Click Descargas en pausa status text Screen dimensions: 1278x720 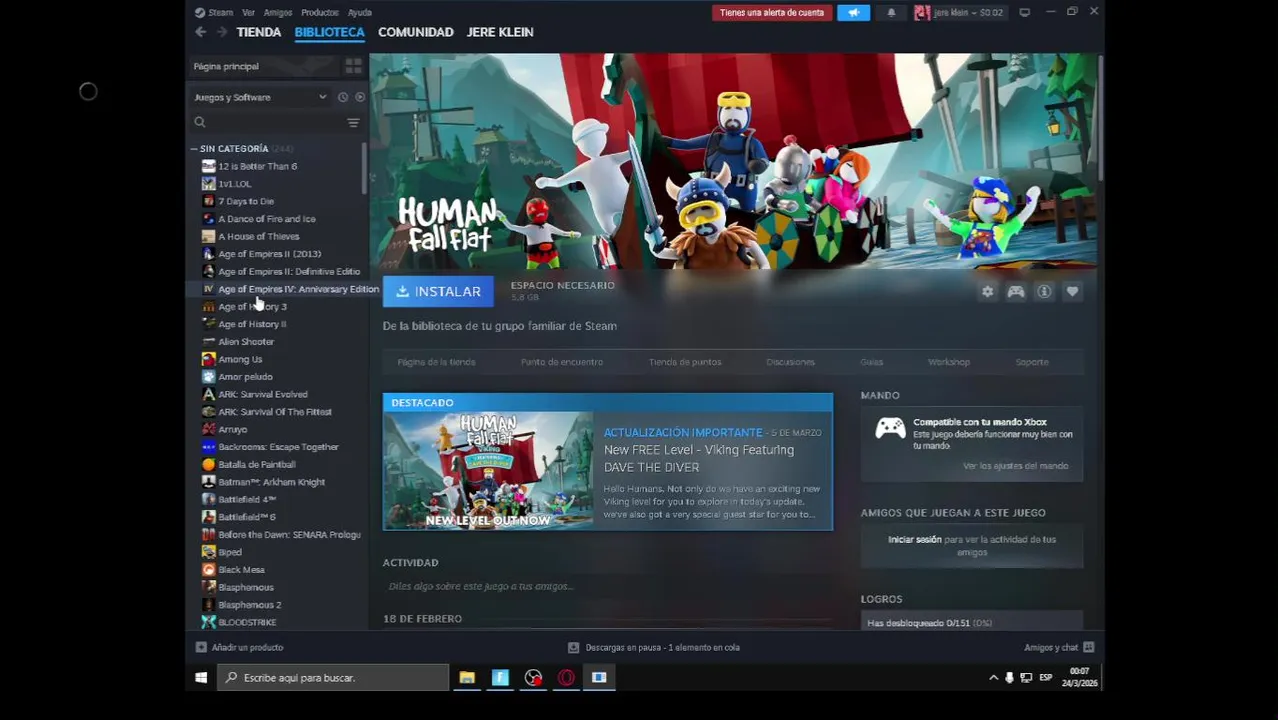(x=662, y=647)
